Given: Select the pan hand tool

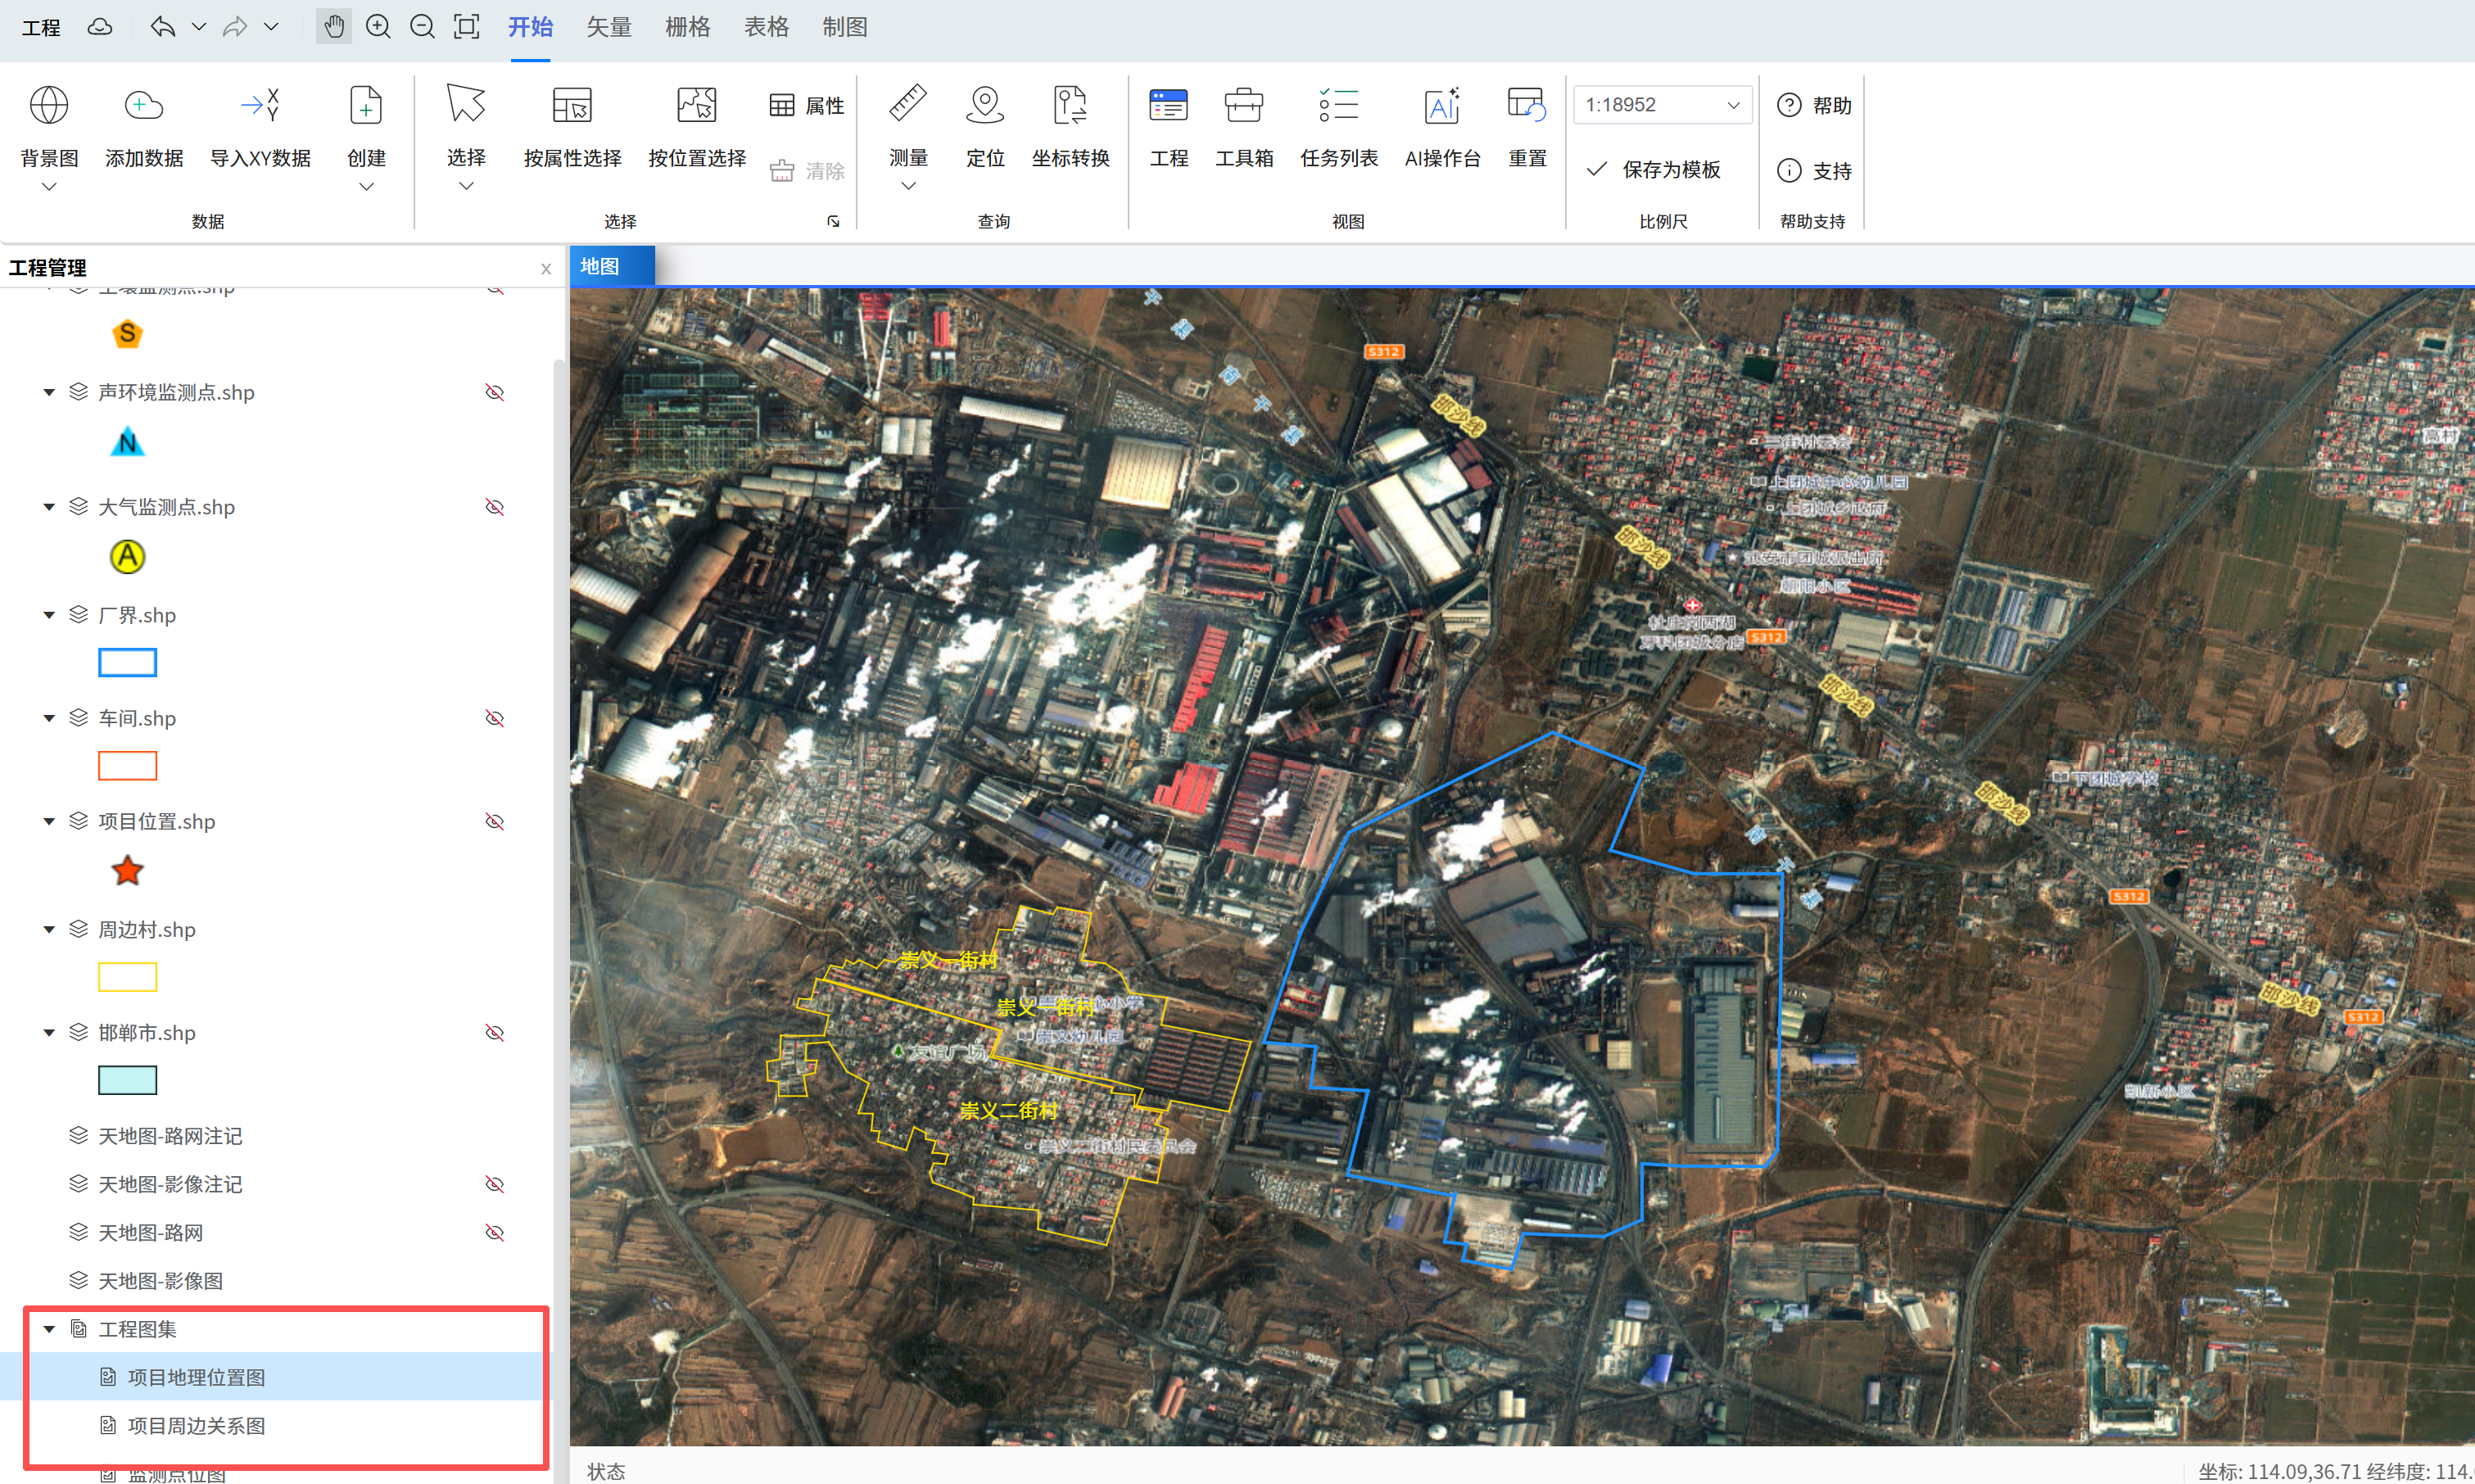Looking at the screenshot, I should (334, 27).
